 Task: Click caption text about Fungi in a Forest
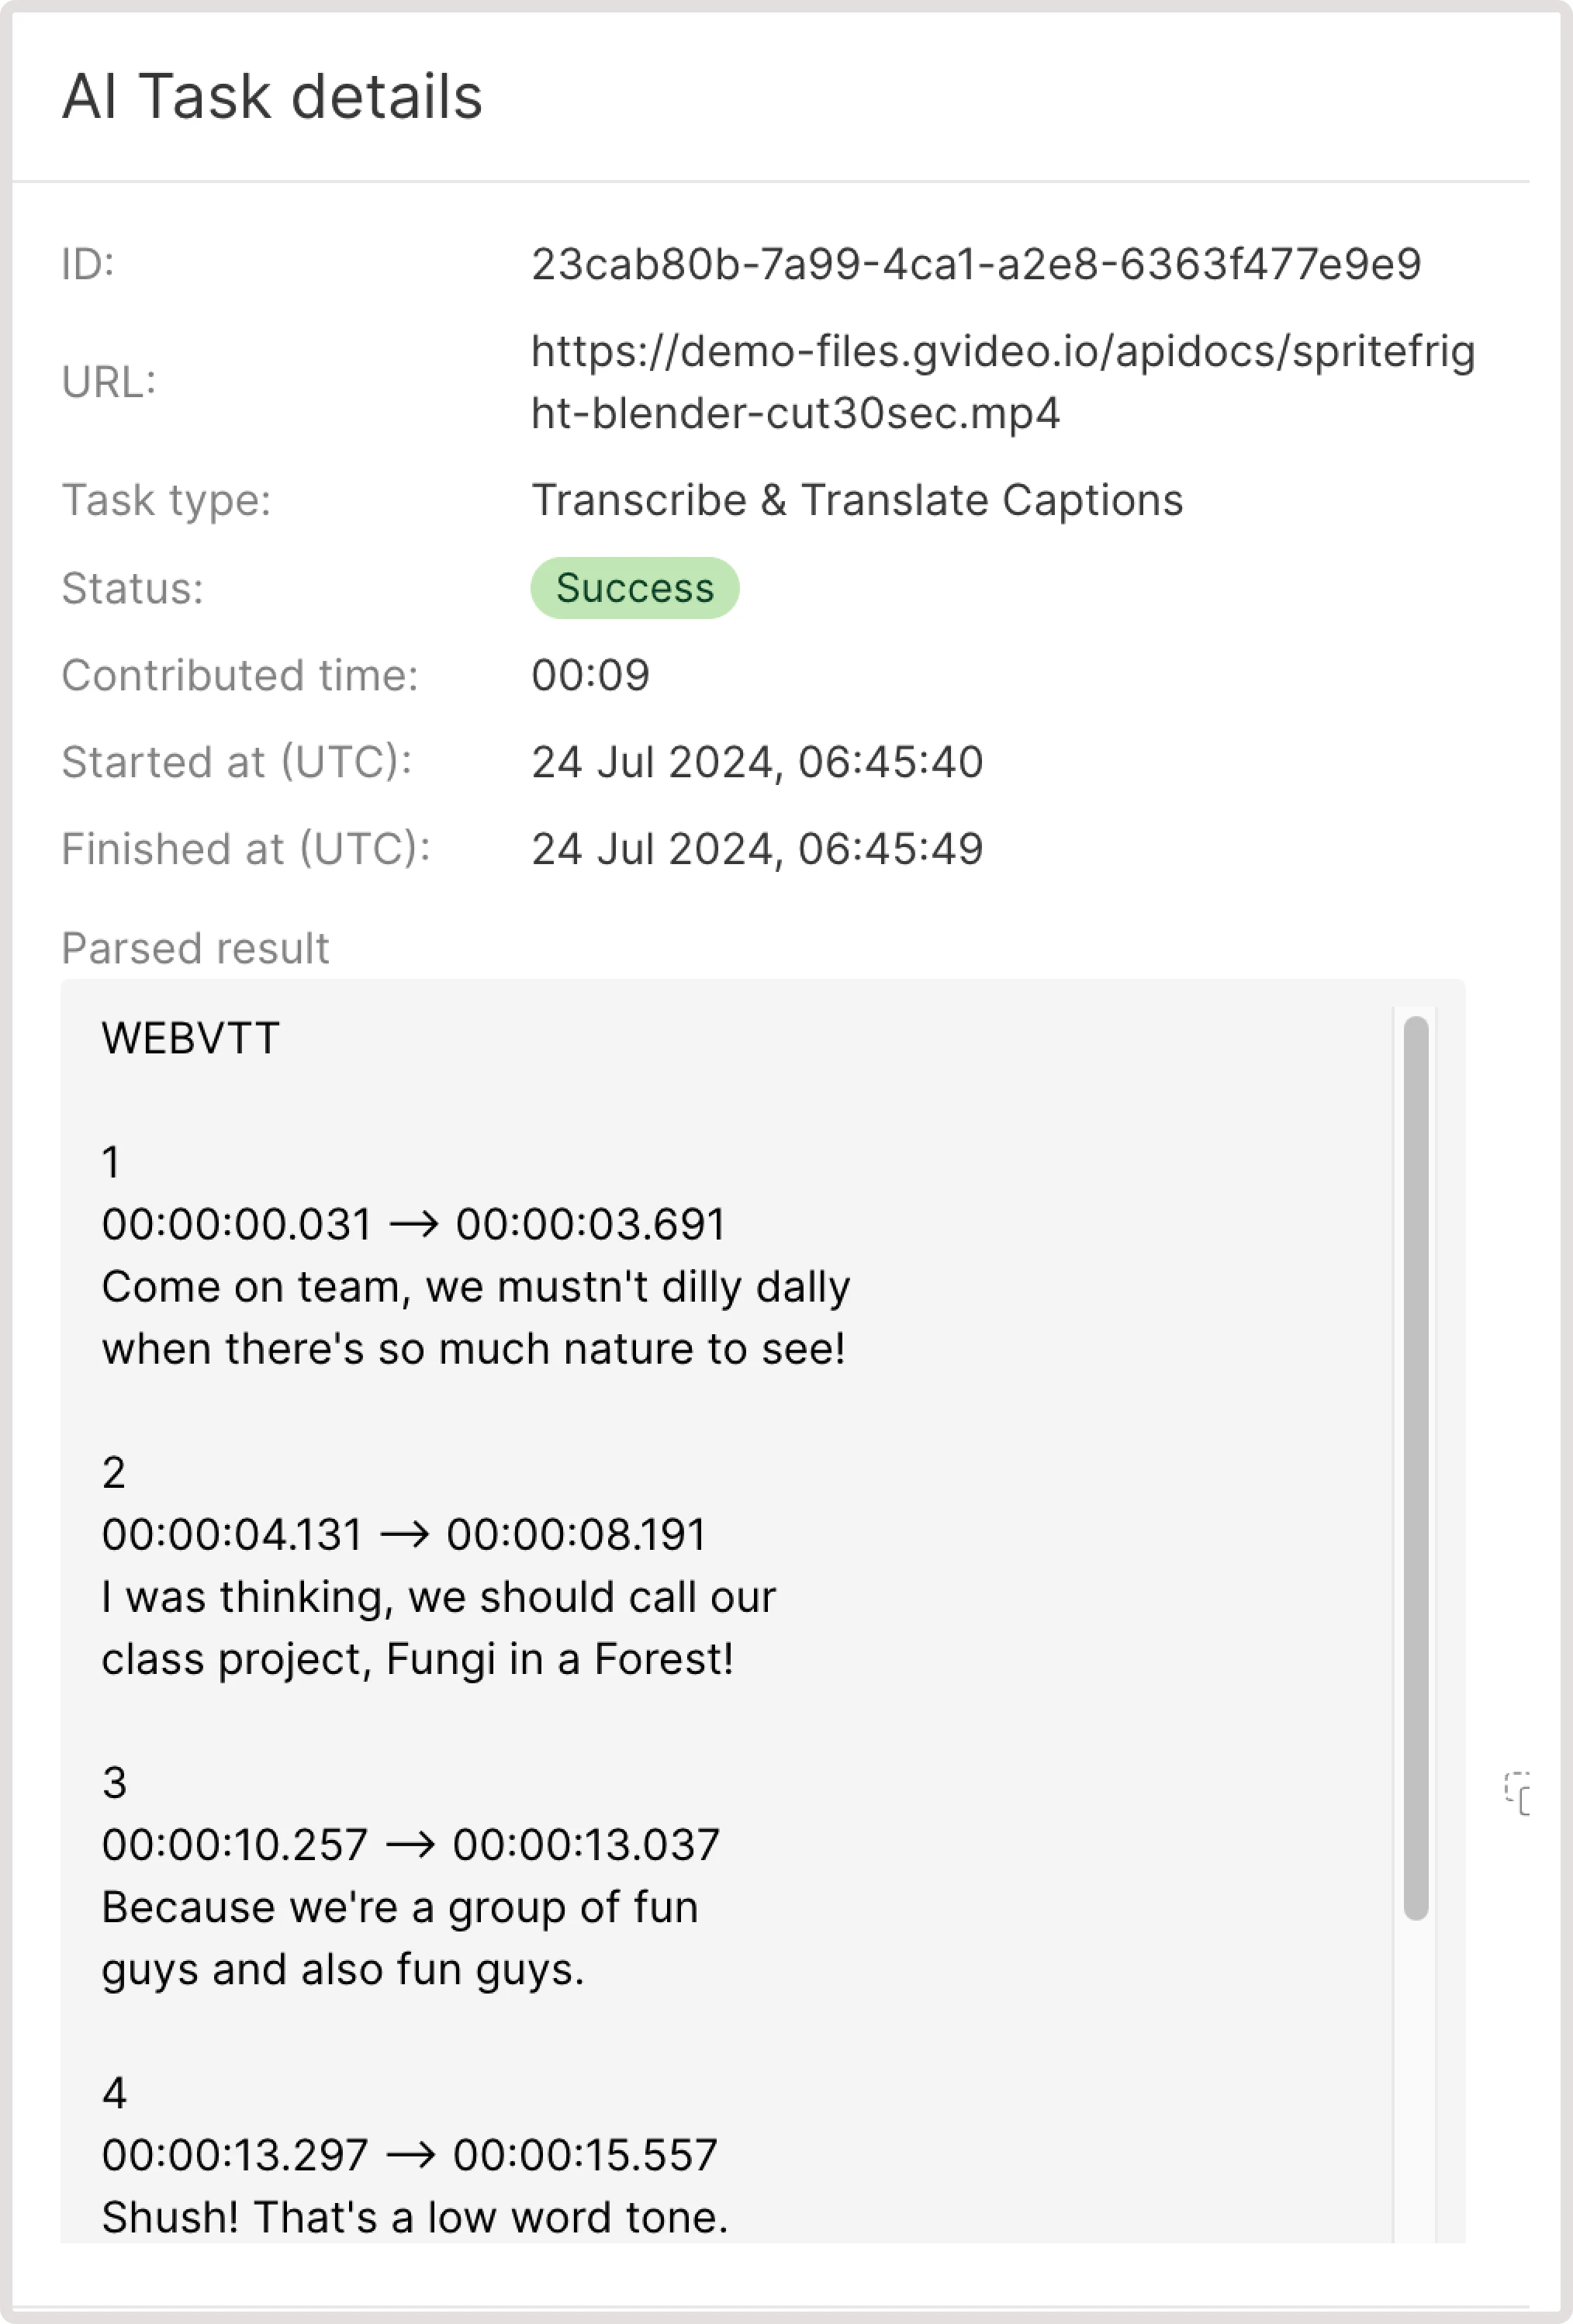click(418, 1656)
